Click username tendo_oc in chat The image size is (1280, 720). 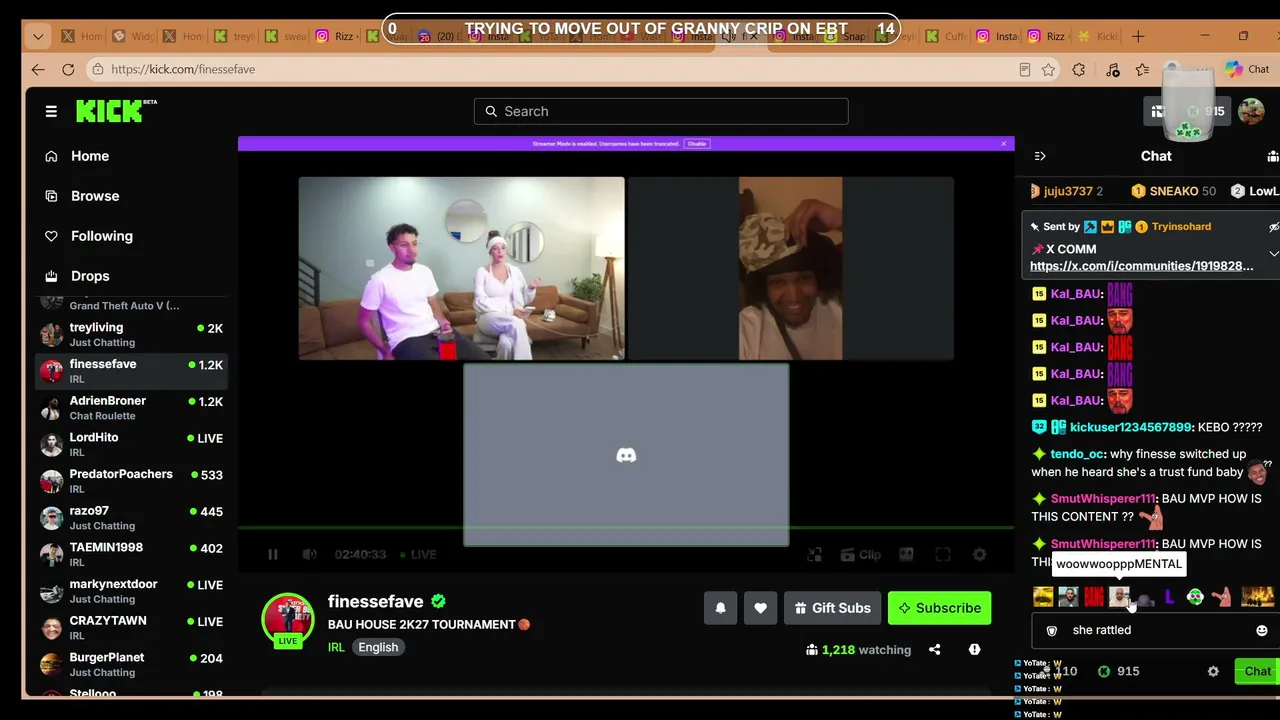(1077, 454)
